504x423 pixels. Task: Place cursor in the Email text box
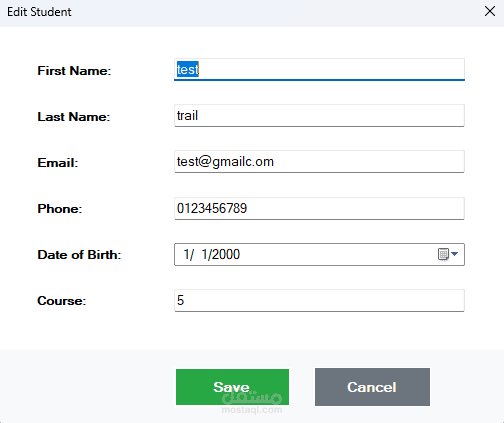tap(319, 162)
